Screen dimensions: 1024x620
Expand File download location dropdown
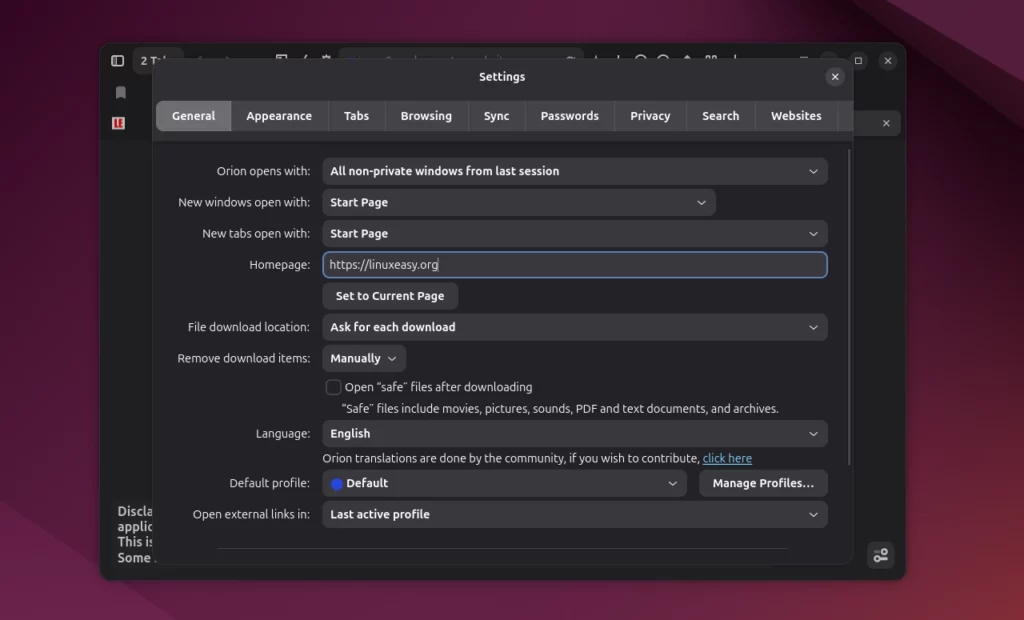point(575,327)
